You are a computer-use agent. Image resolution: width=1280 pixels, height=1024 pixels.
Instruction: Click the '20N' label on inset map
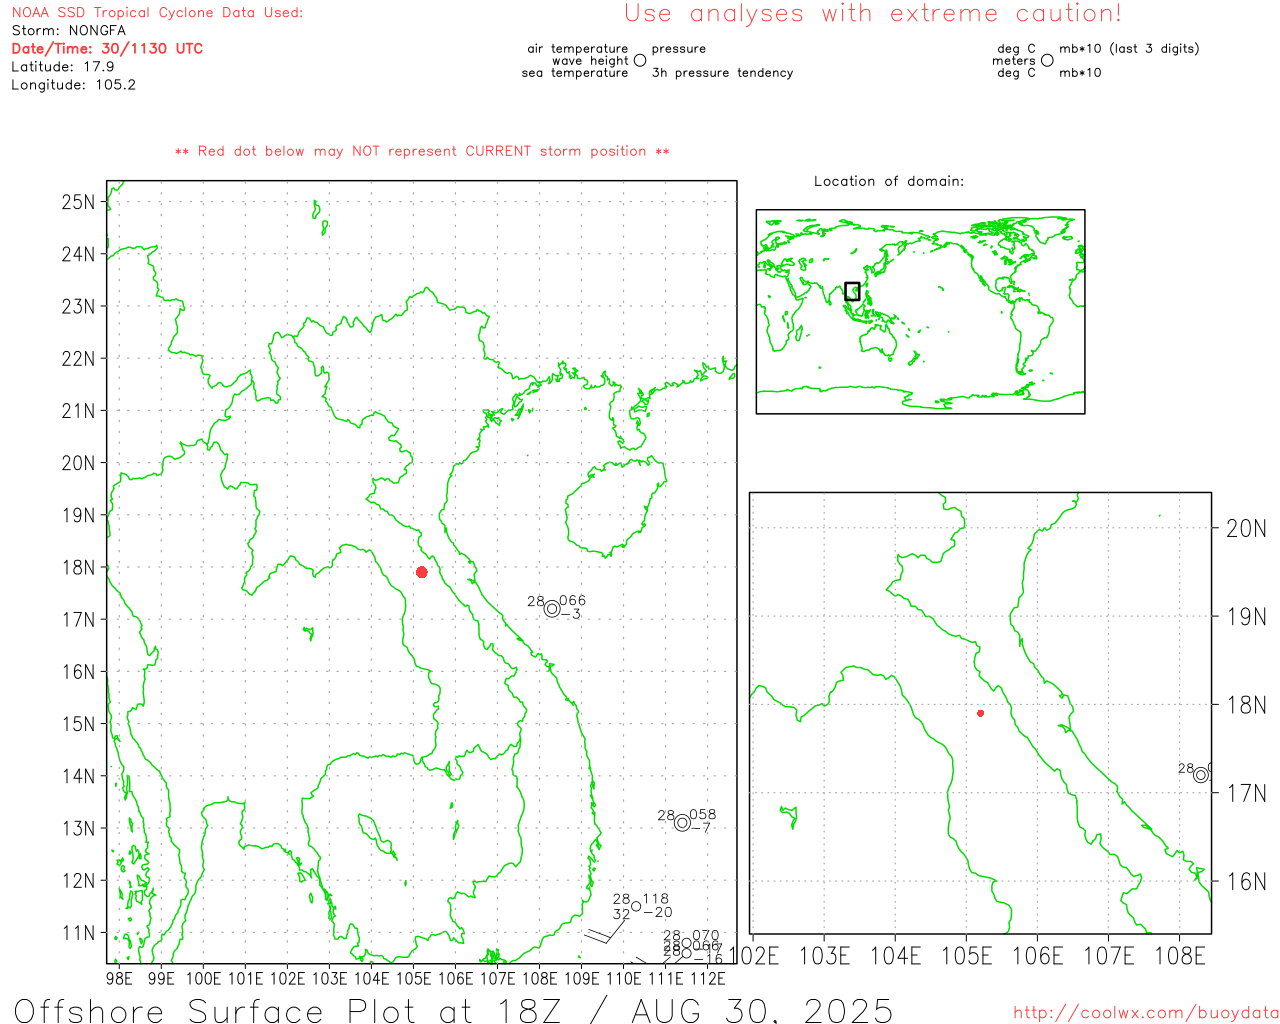click(1246, 528)
